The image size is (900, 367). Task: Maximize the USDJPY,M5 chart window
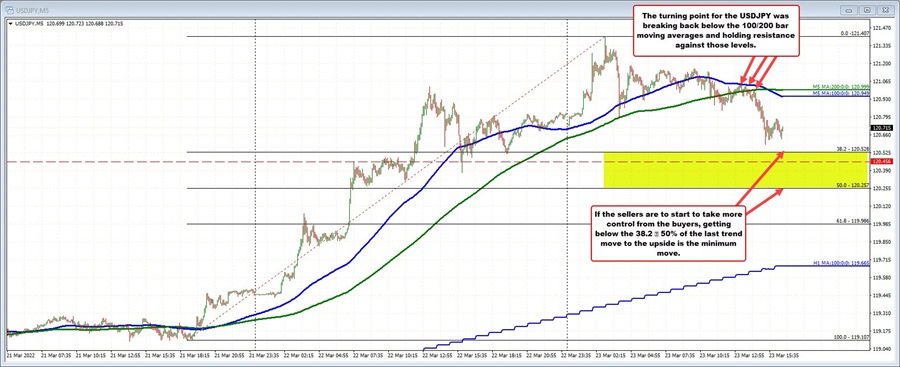coord(868,9)
